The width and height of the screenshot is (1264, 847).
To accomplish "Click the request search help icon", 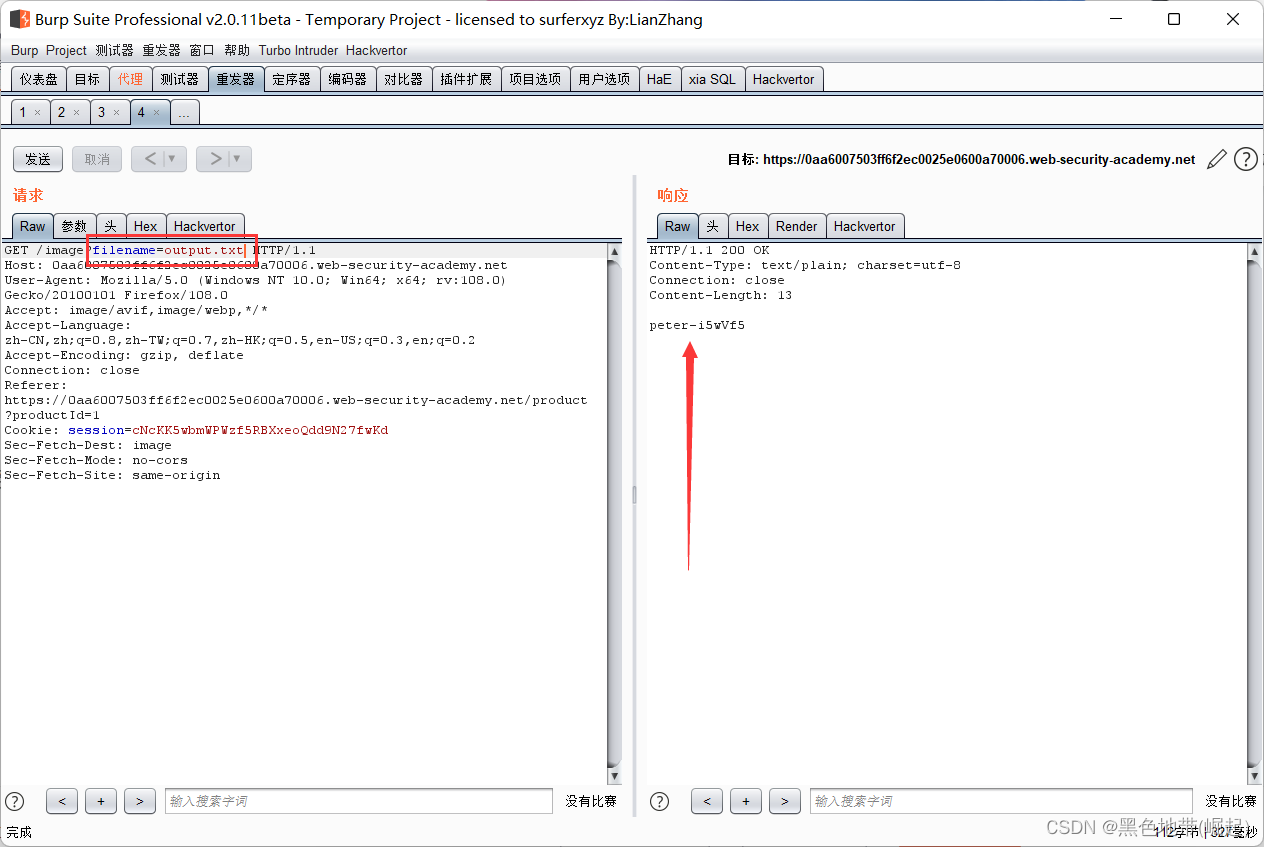I will click(15, 801).
